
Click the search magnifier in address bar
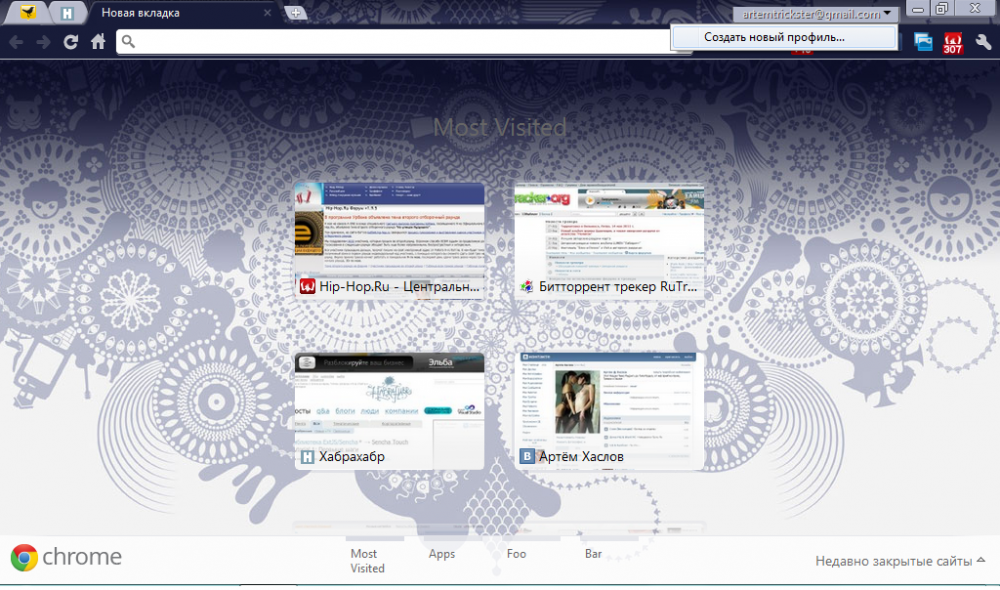pyautogui.click(x=128, y=42)
